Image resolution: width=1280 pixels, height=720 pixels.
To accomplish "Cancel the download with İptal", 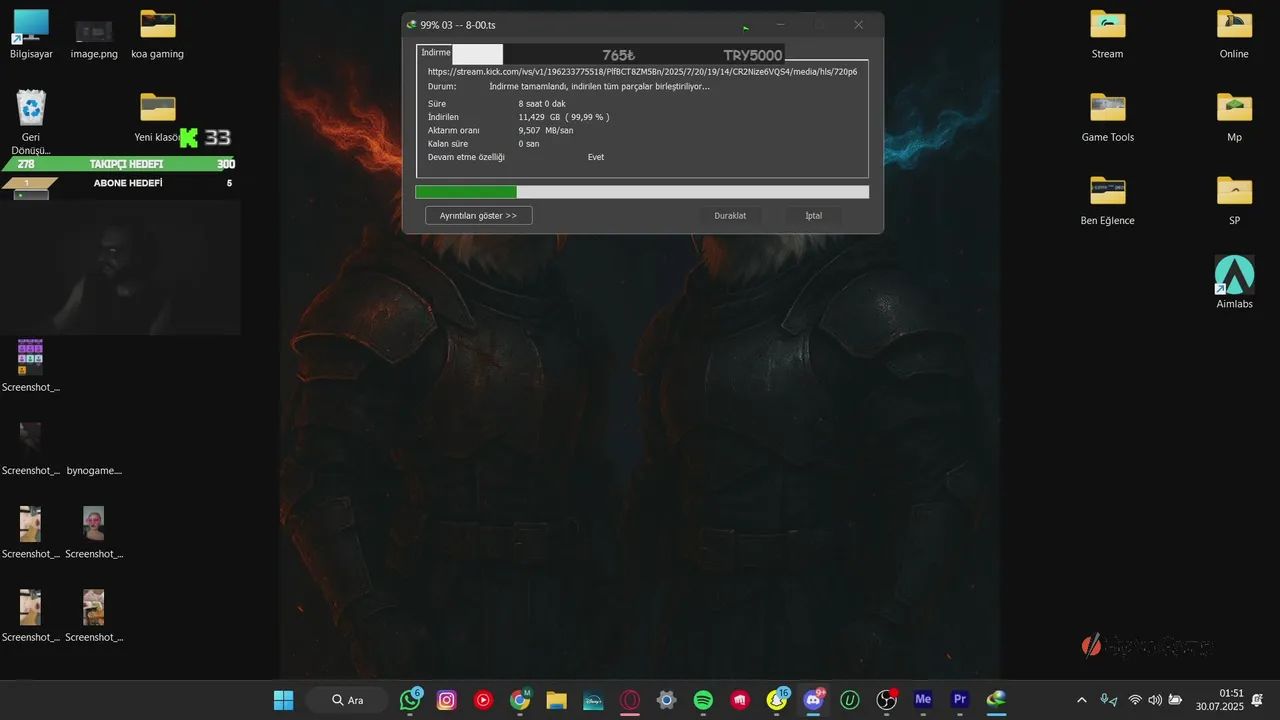I will [x=814, y=215].
